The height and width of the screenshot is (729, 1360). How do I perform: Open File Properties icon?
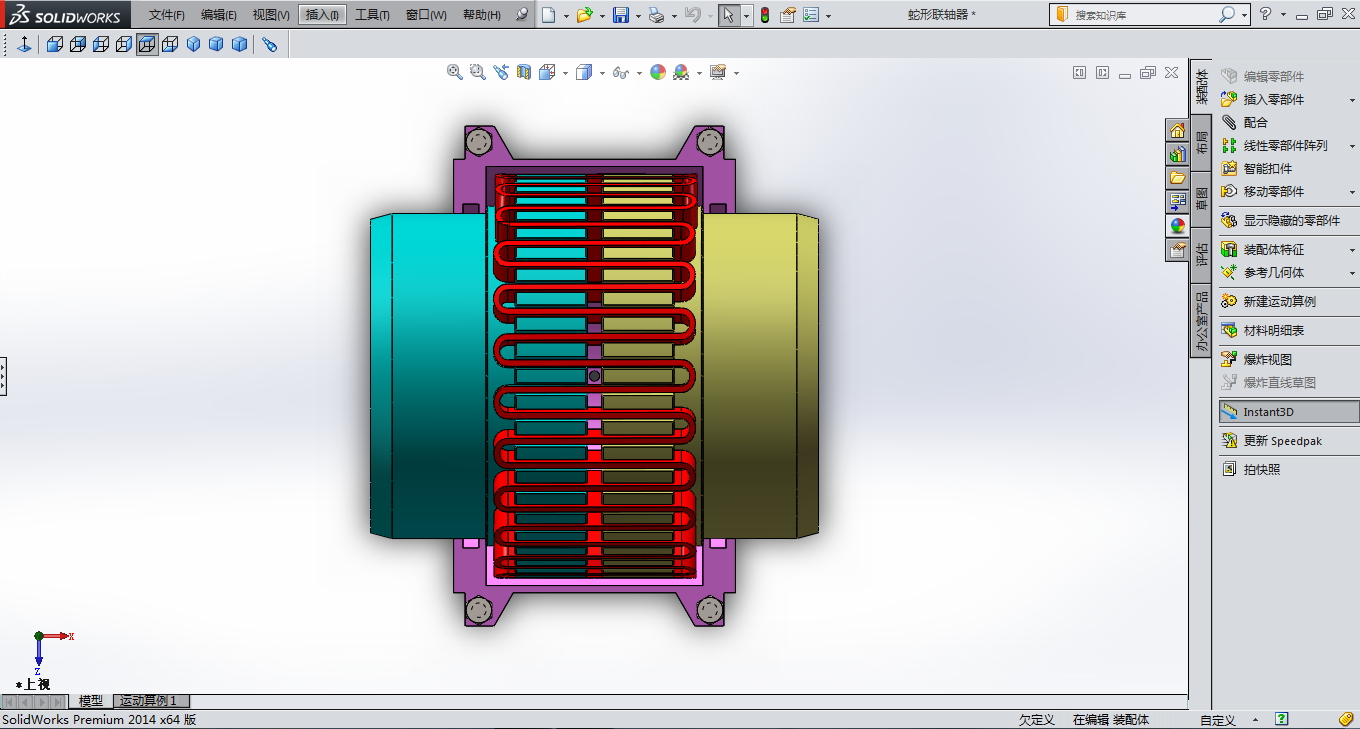coord(788,15)
